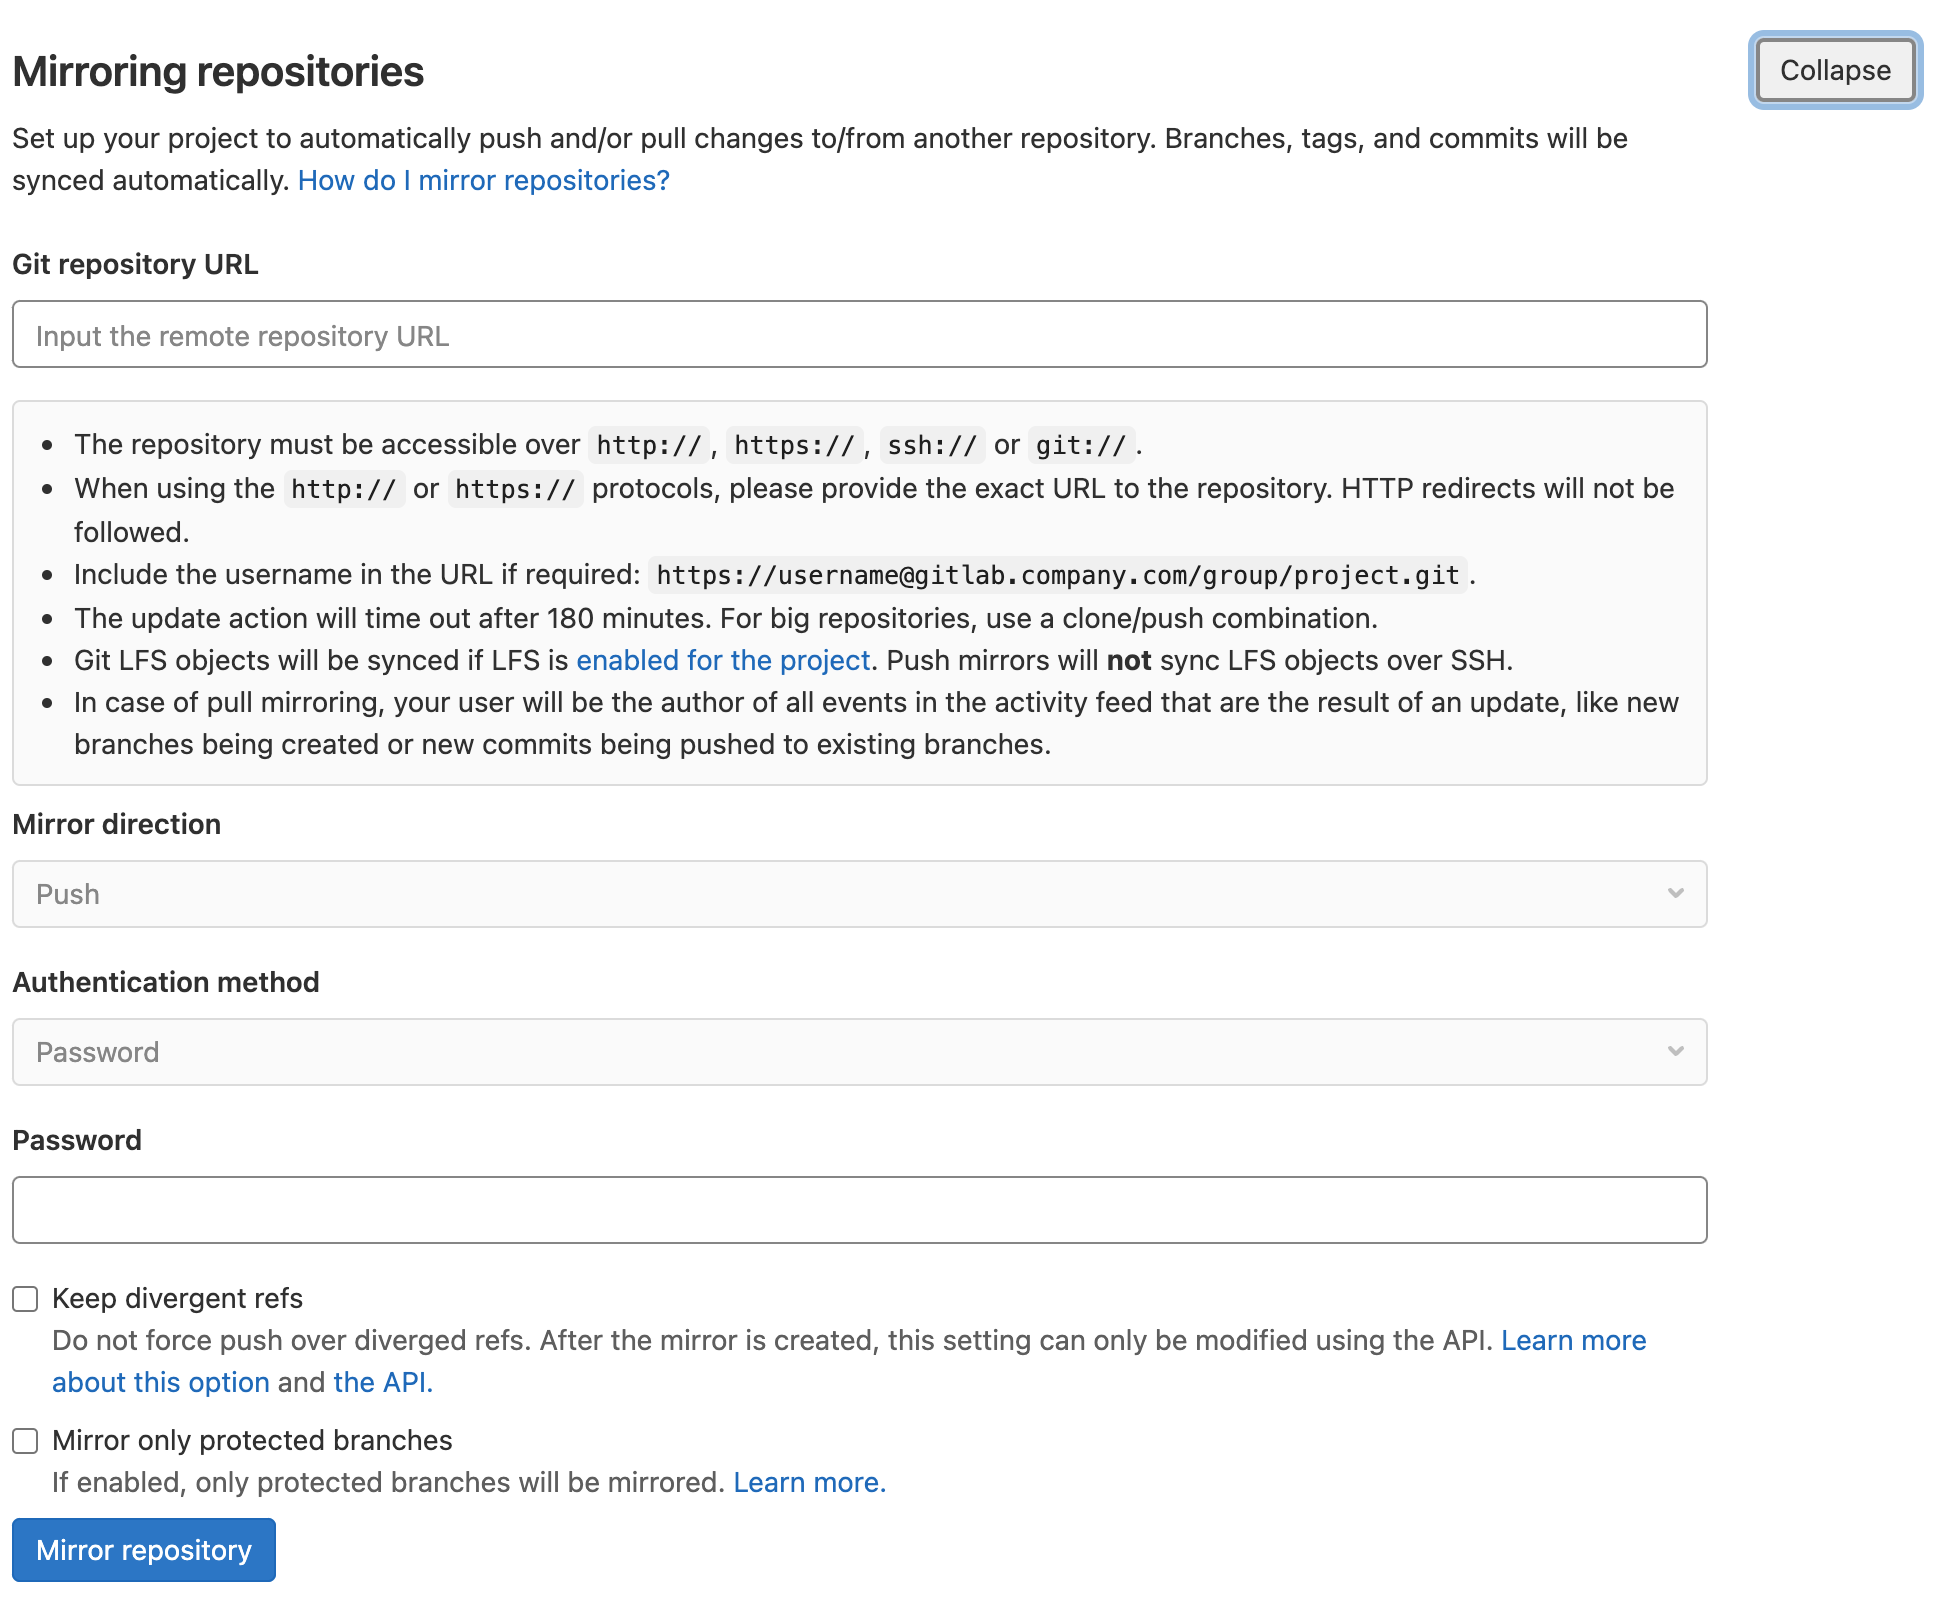This screenshot has height=1598, width=1934.
Task: Focus the Git repository URL input
Action: click(x=858, y=335)
